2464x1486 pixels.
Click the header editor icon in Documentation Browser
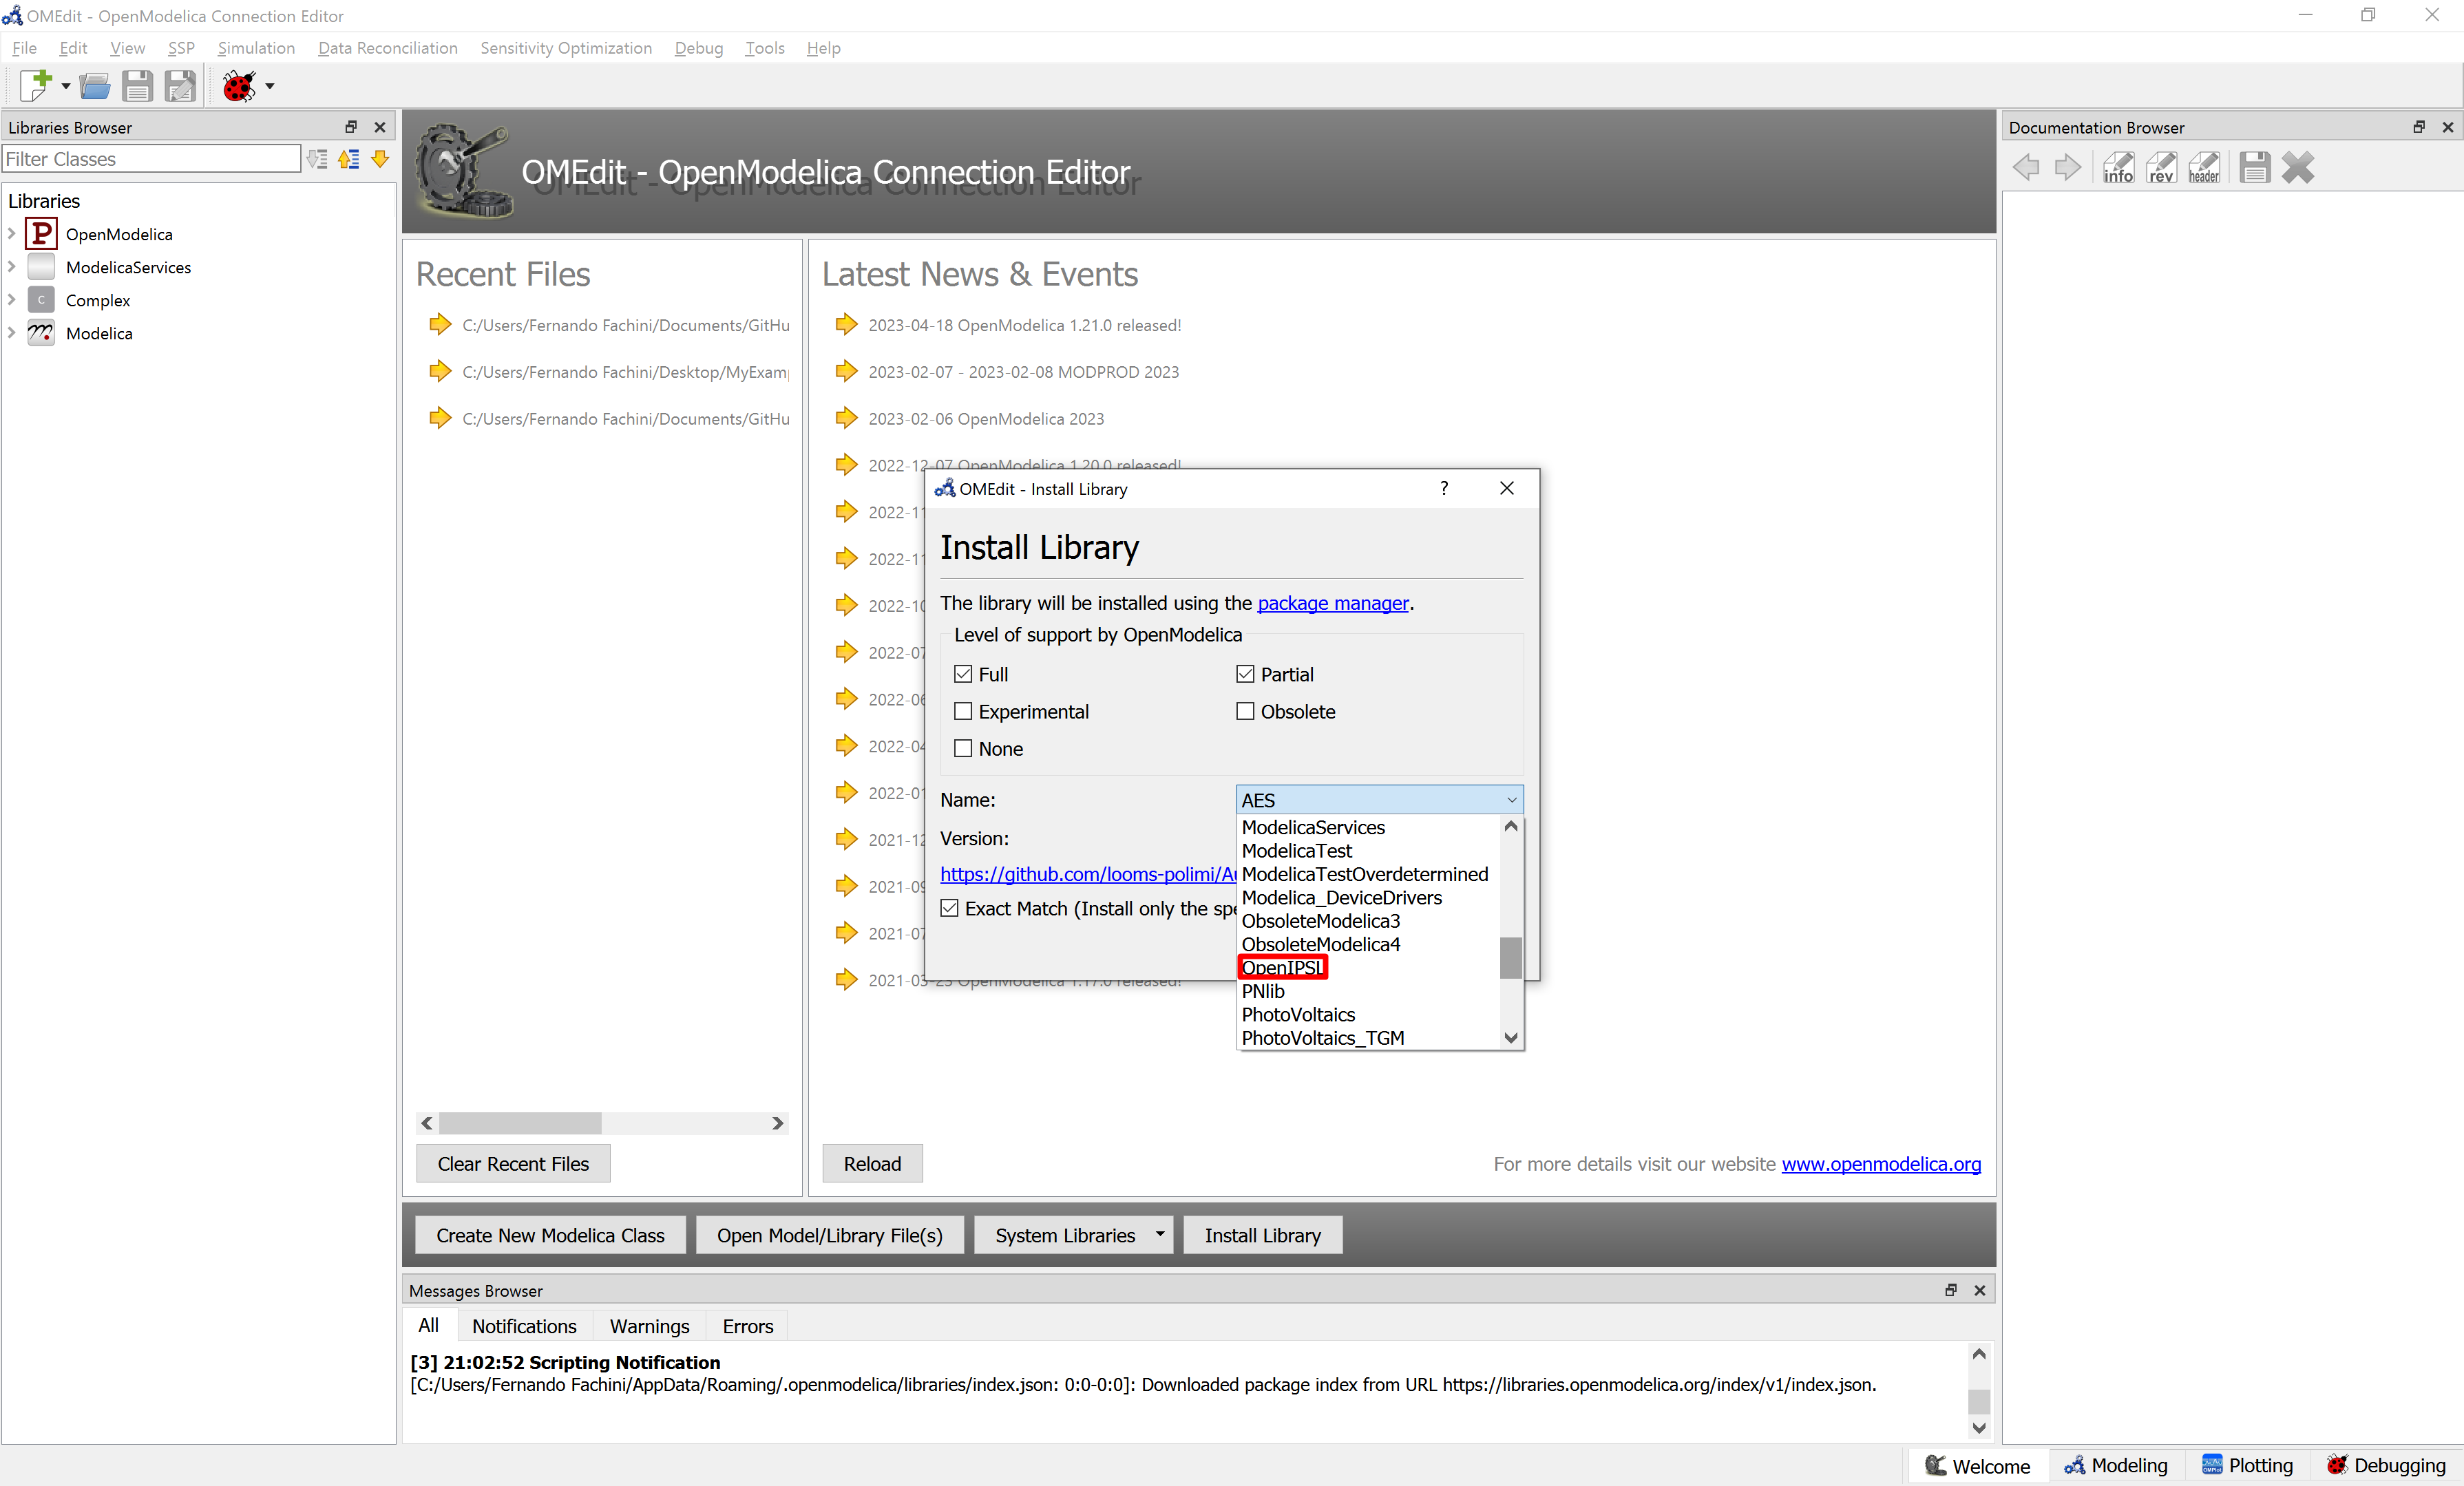[2203, 167]
